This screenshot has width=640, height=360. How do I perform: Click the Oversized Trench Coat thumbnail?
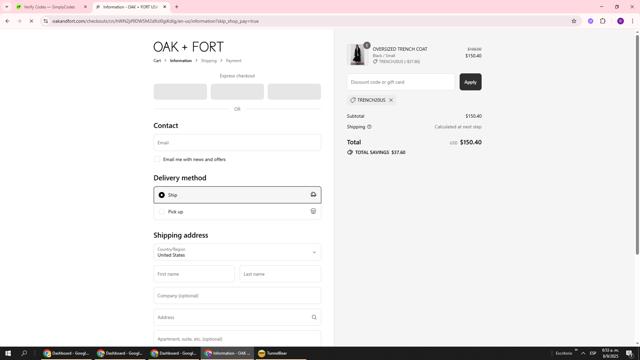click(358, 55)
